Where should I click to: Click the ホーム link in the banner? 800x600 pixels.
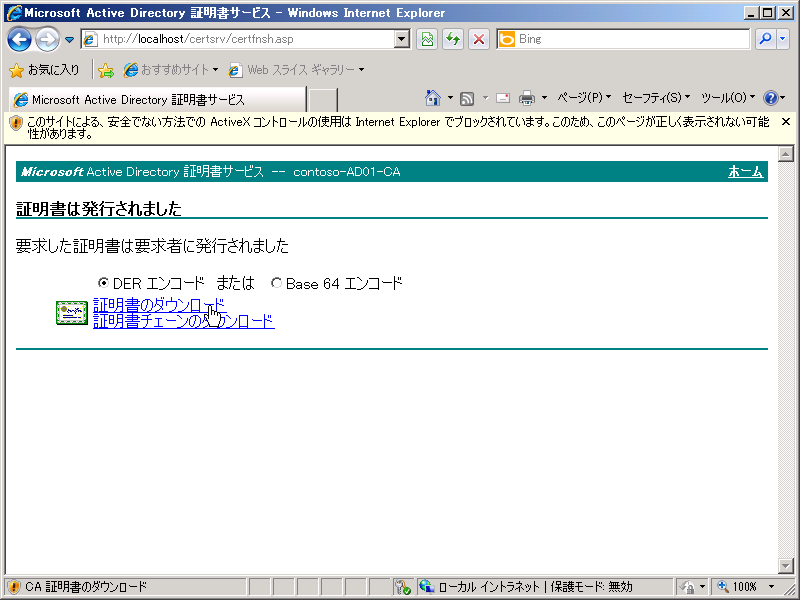pyautogui.click(x=745, y=171)
